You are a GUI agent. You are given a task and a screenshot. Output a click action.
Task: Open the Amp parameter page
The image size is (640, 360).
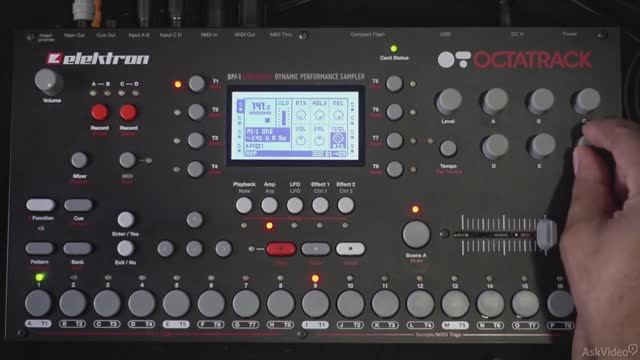click(269, 205)
